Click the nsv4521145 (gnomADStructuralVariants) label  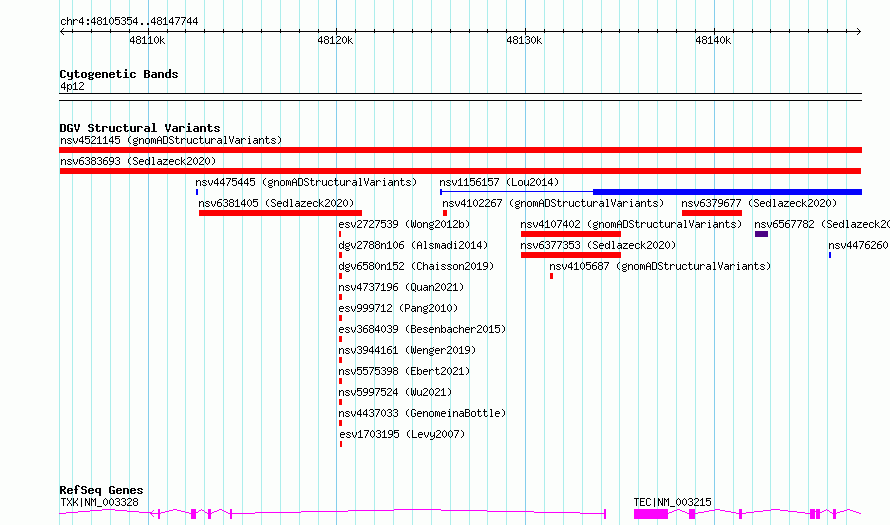click(x=171, y=140)
